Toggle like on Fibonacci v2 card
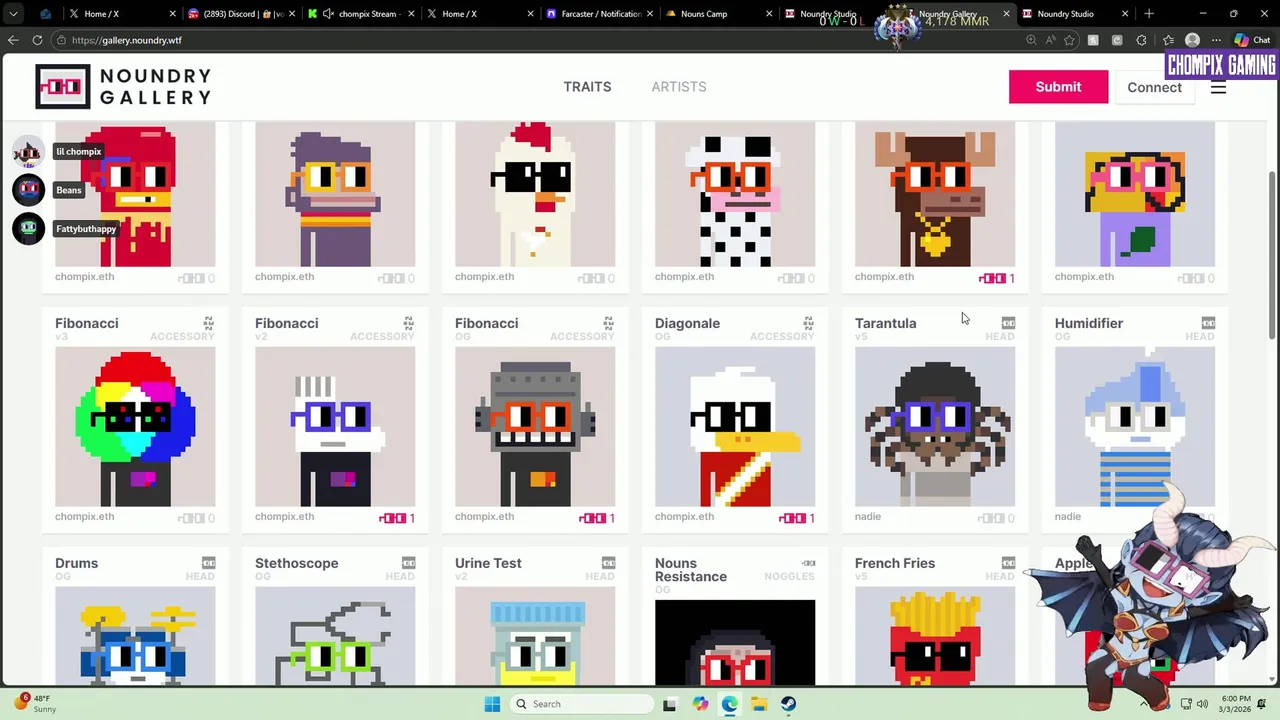The width and height of the screenshot is (1280, 720). click(397, 518)
